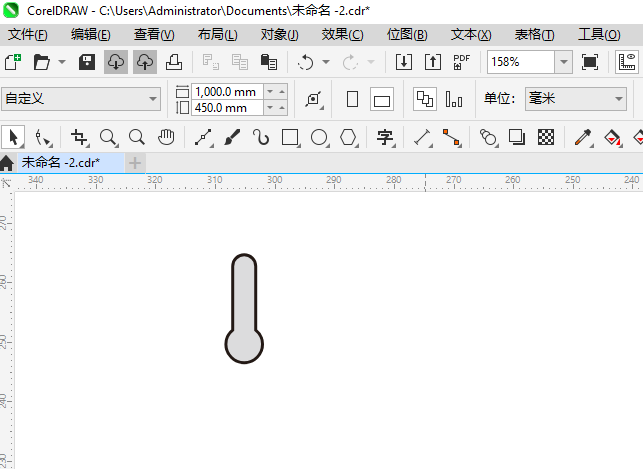
Task: Toggle full-screen preview icon
Action: click(590, 62)
